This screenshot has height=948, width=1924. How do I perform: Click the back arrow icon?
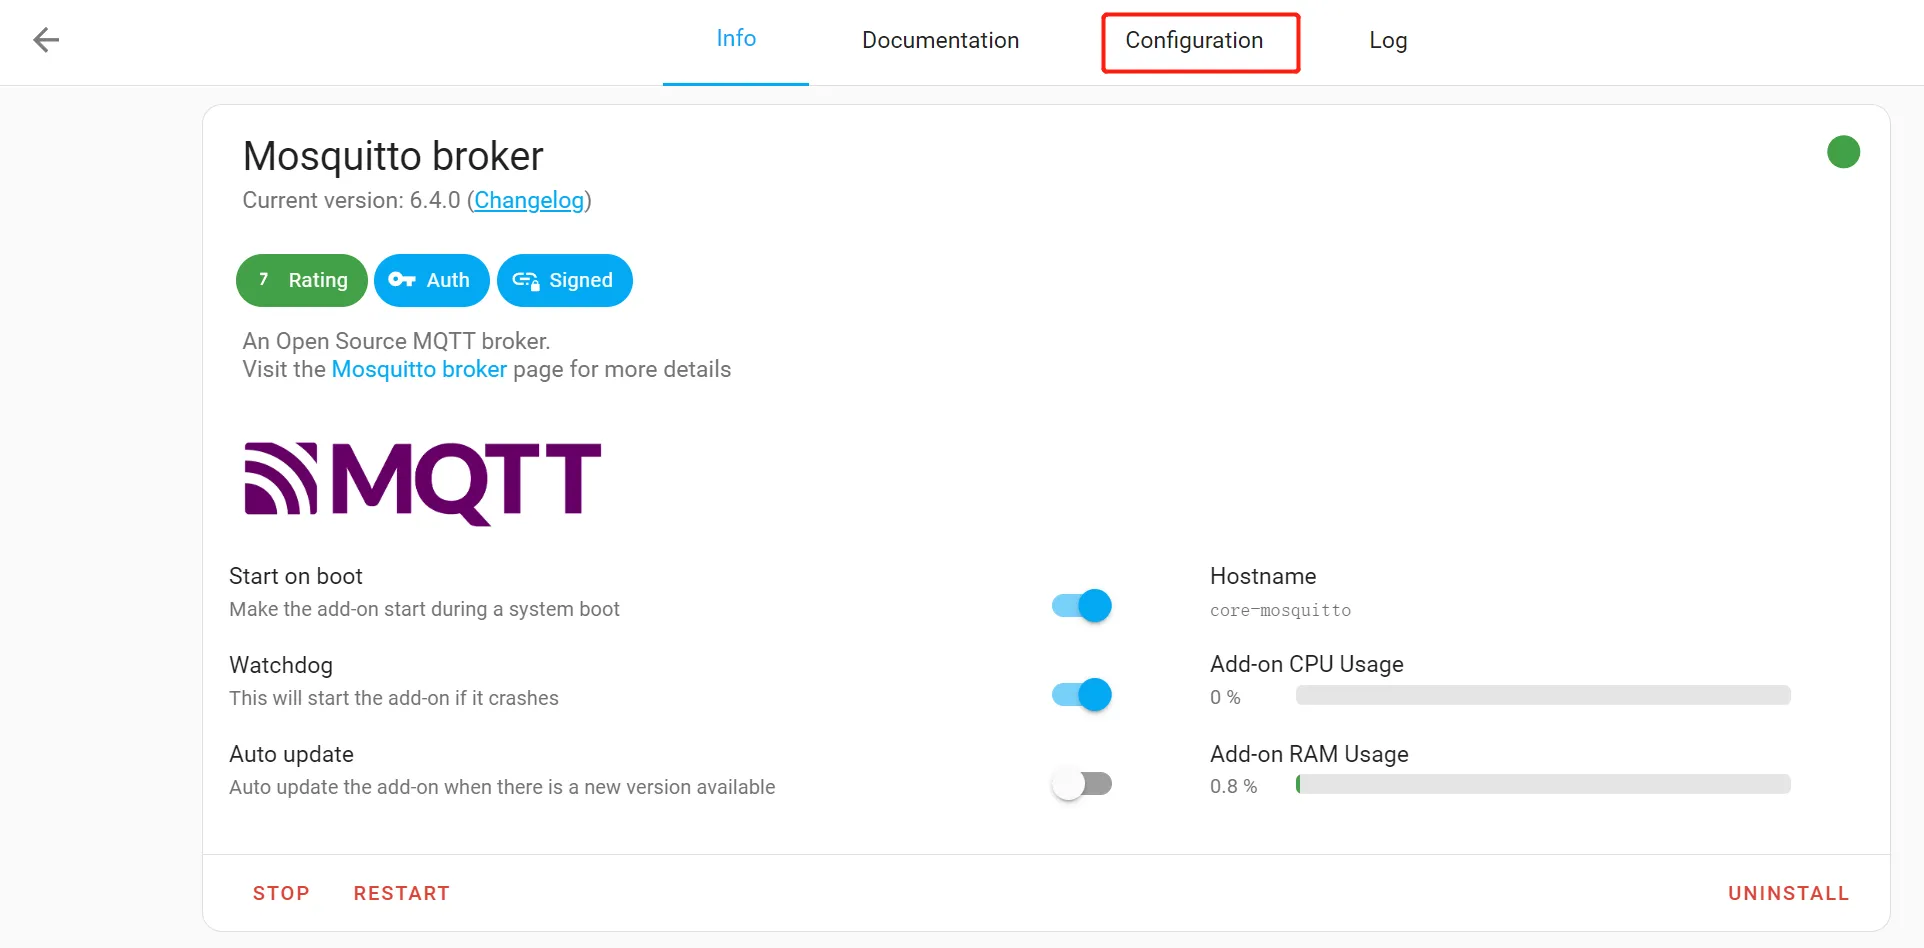tap(46, 40)
